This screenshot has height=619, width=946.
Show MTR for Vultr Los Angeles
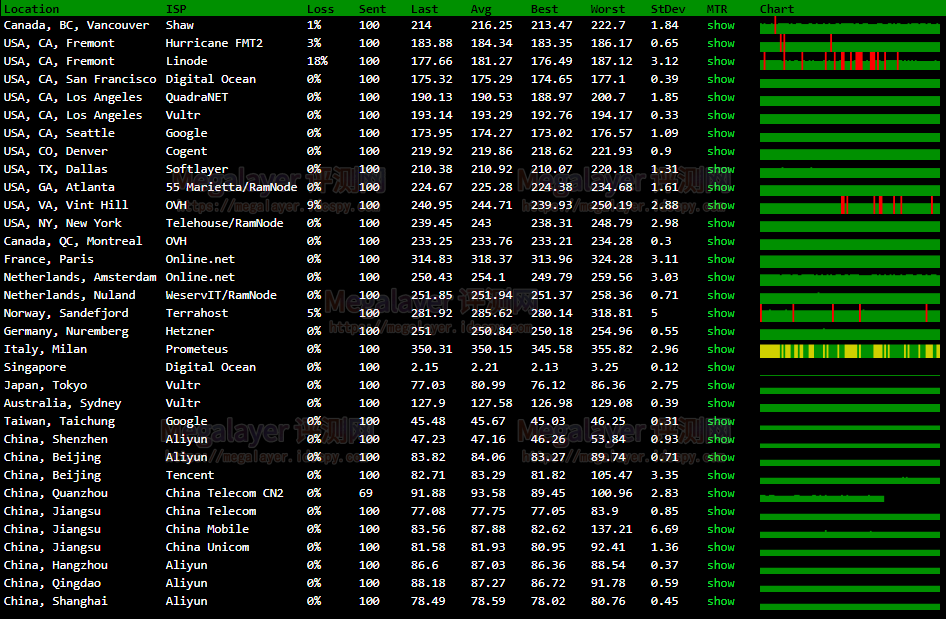coord(721,115)
